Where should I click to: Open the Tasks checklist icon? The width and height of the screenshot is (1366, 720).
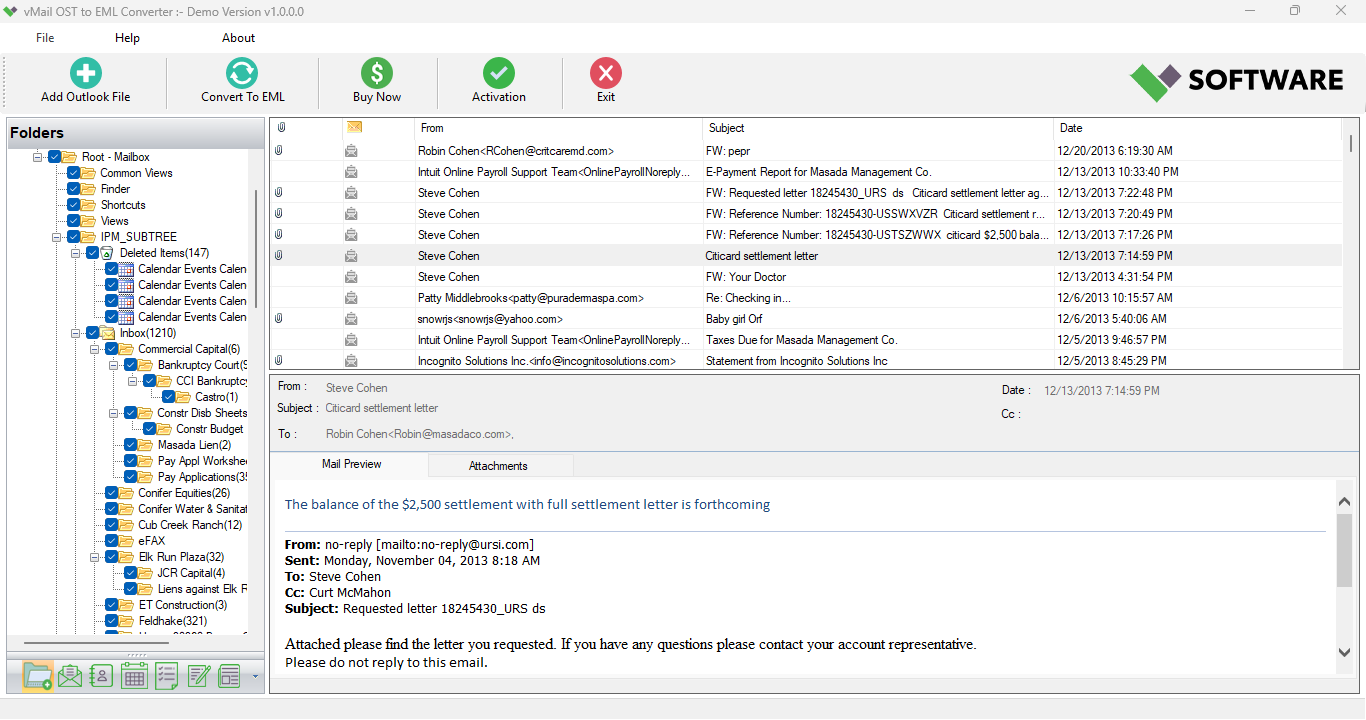[166, 675]
